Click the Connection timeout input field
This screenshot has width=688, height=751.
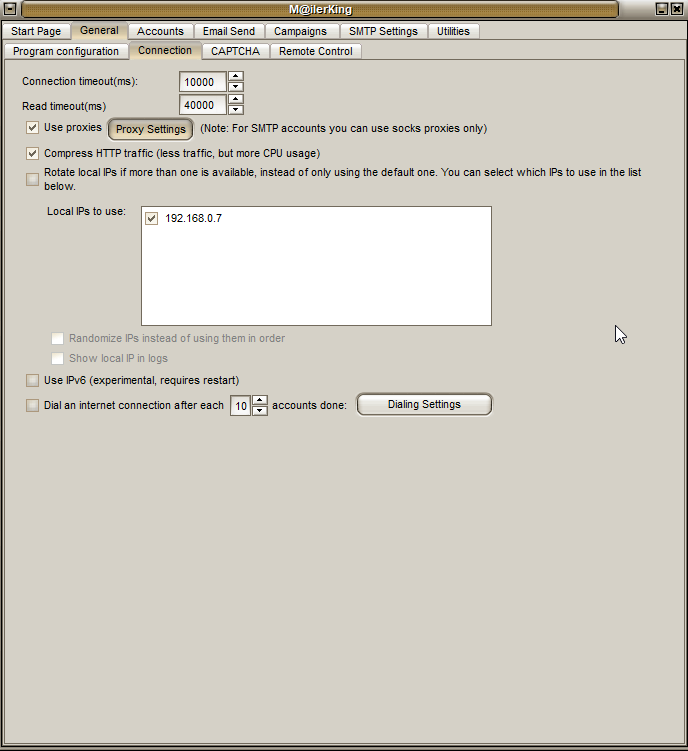203,82
